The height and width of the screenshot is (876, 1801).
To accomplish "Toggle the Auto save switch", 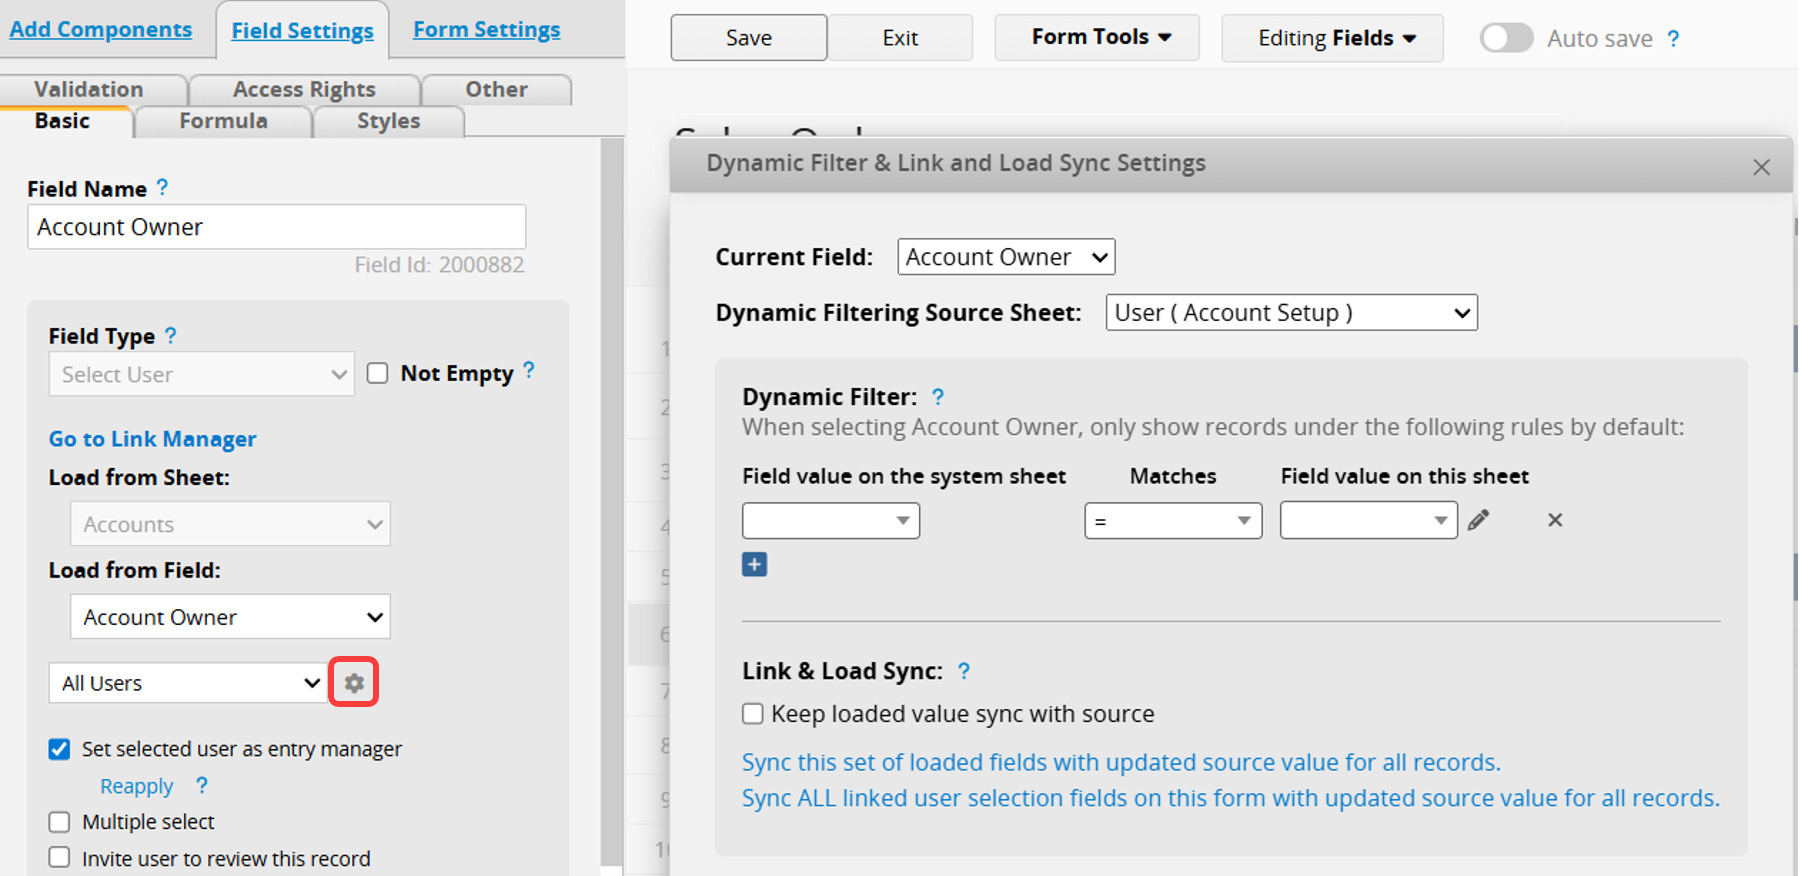I will tap(1506, 38).
